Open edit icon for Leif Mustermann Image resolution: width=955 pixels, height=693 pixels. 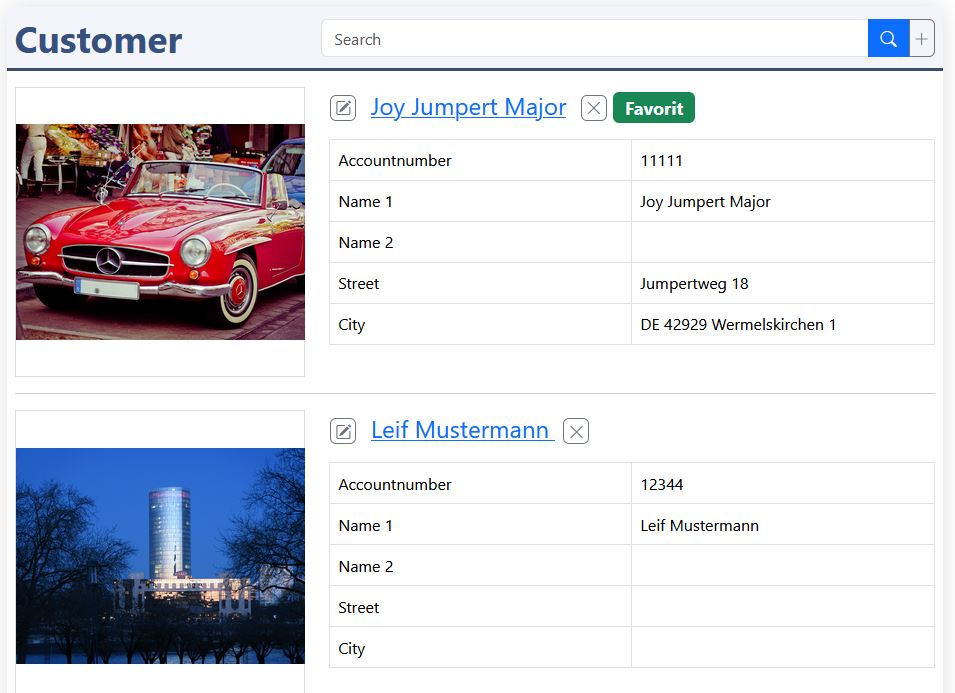pos(343,431)
